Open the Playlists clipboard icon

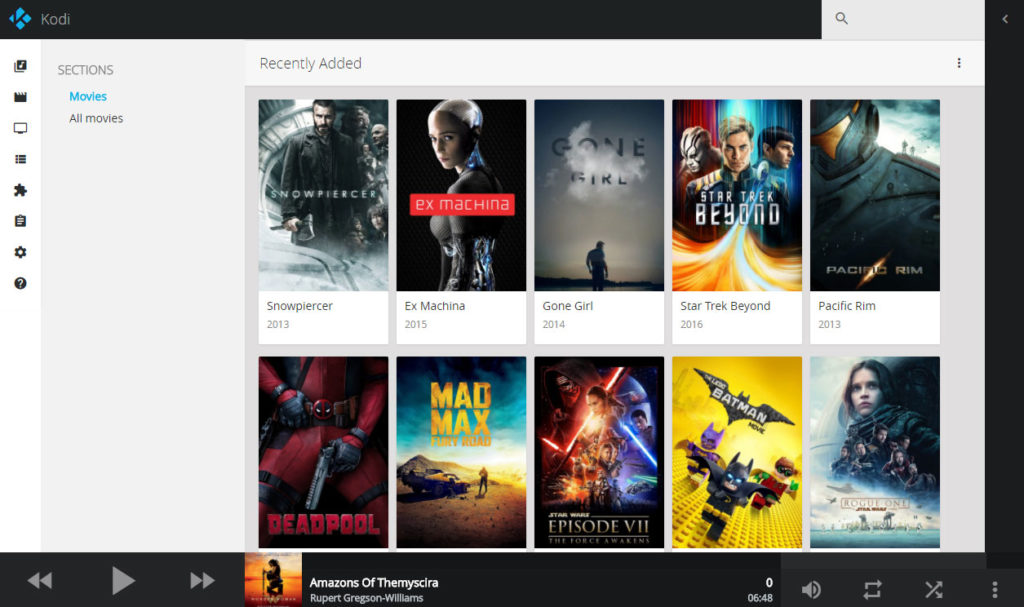pos(19,220)
